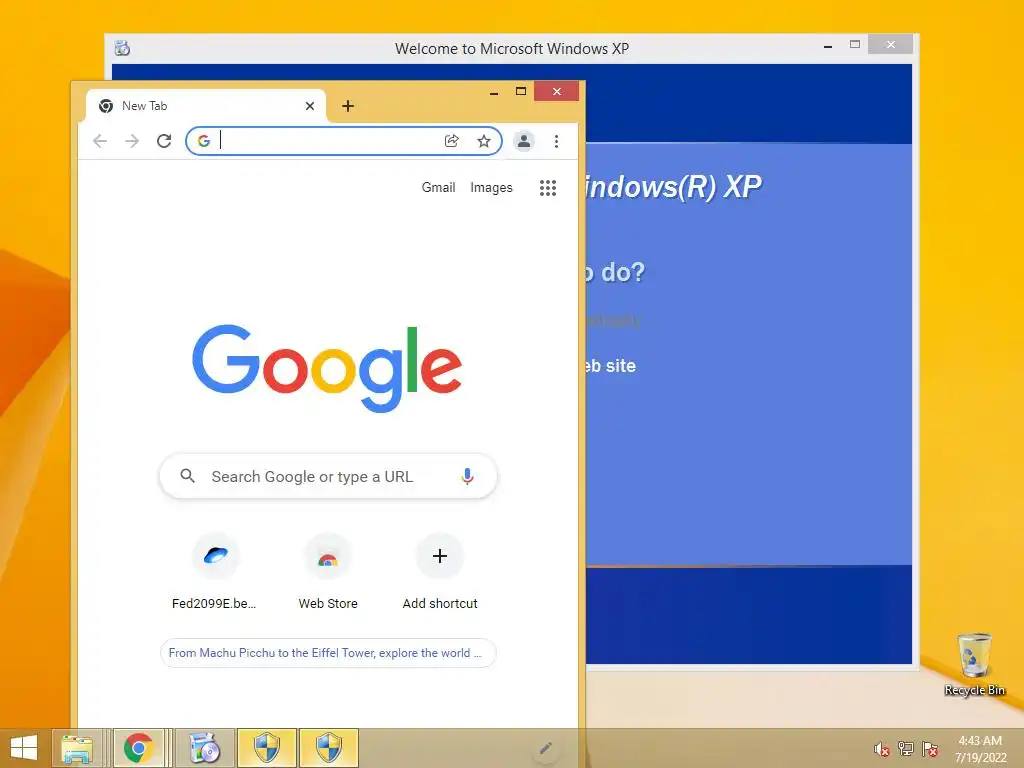Minimize the Welcome to Microsoft Windows XP window
Image resolution: width=1024 pixels, height=768 pixels.
[x=828, y=46]
